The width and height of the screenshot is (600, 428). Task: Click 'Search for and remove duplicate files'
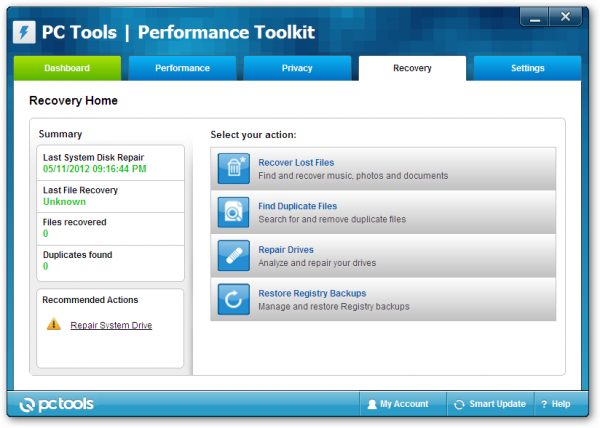coord(332,219)
